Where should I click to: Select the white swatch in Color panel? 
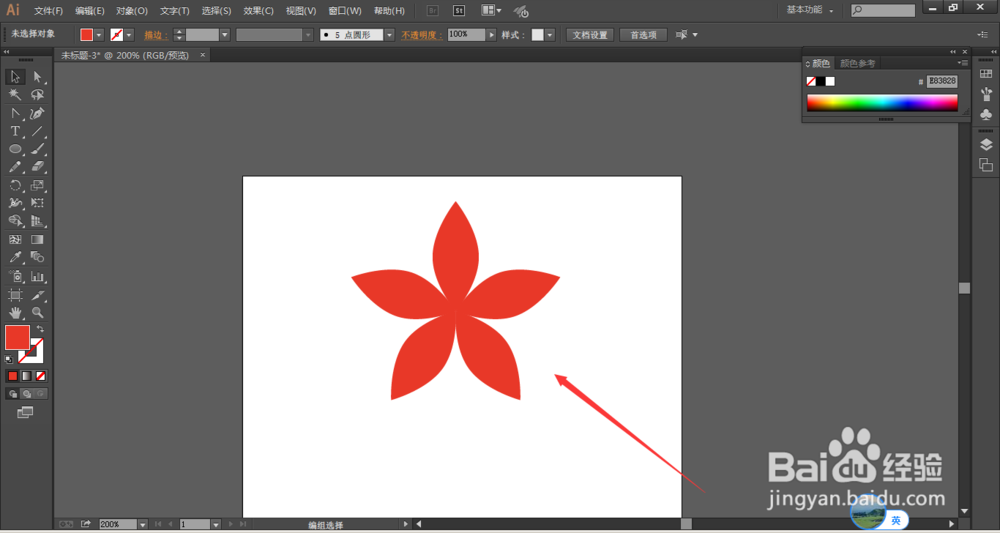[830, 81]
